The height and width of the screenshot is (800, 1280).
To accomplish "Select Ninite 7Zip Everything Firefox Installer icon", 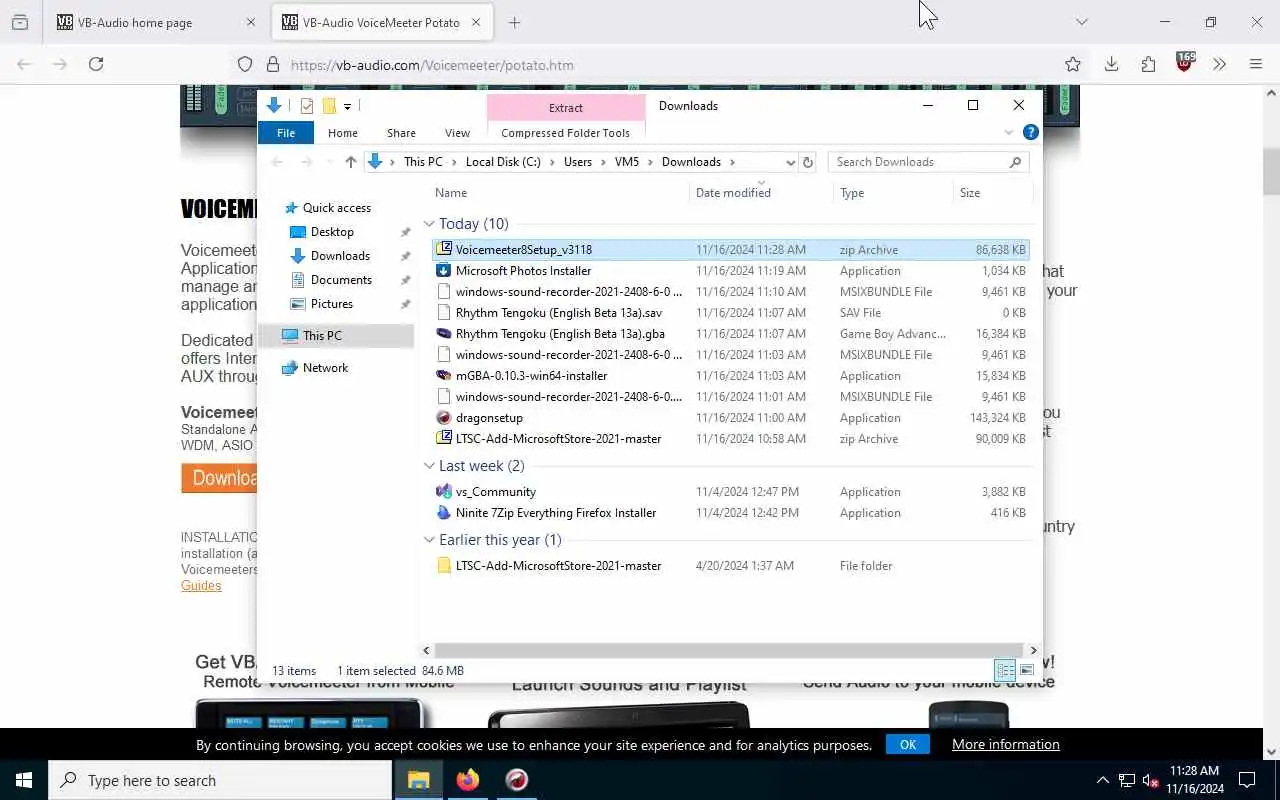I will (x=444, y=512).
